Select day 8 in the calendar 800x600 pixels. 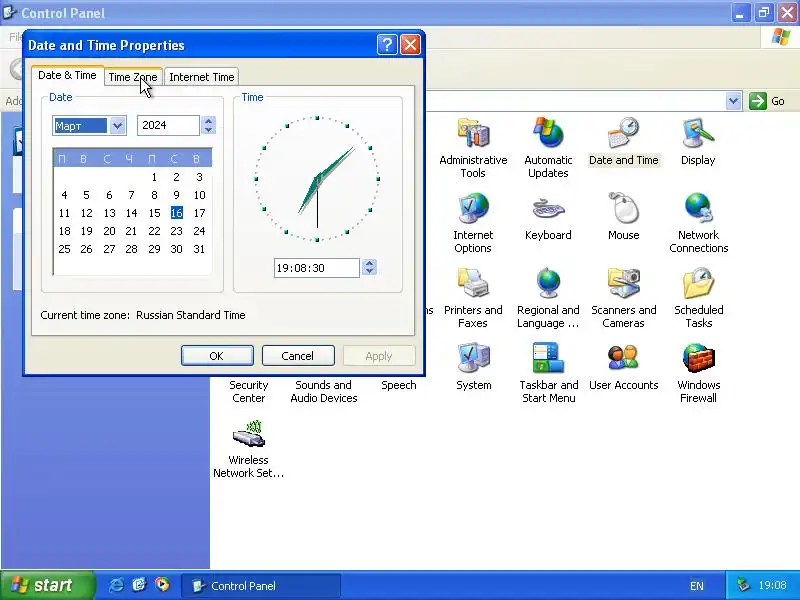coord(154,195)
